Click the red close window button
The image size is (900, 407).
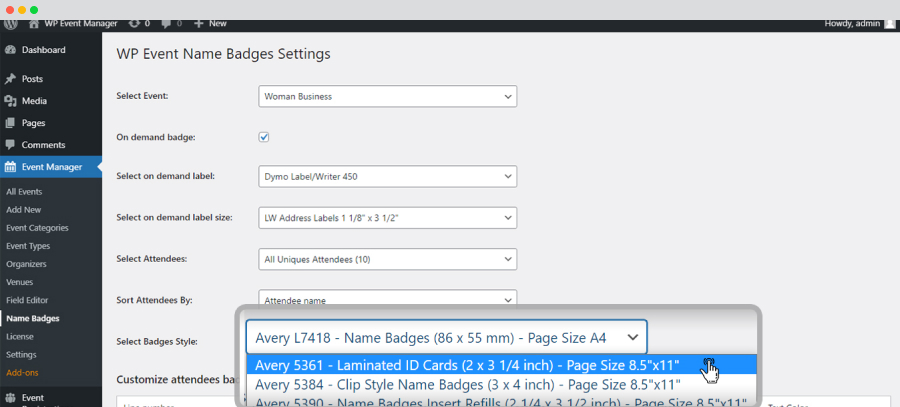tap(10, 10)
